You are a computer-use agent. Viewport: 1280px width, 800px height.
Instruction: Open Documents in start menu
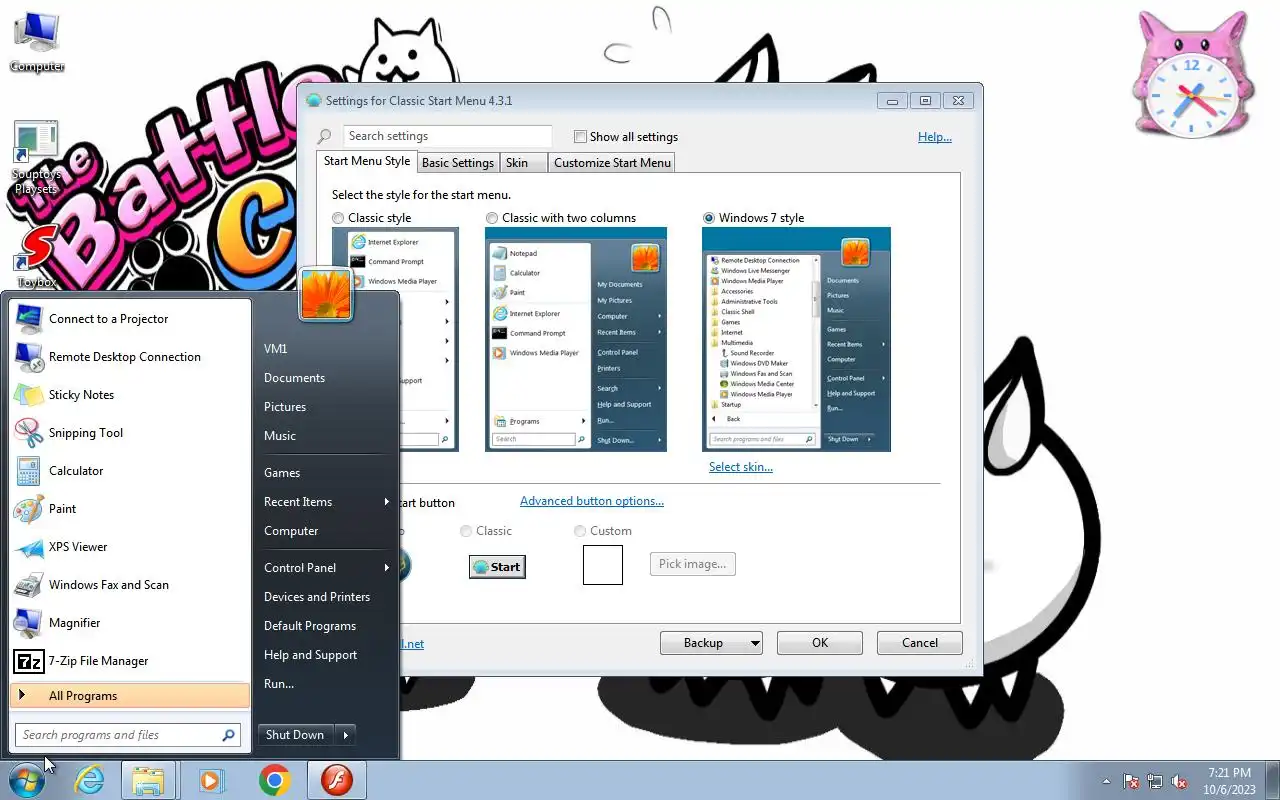294,378
